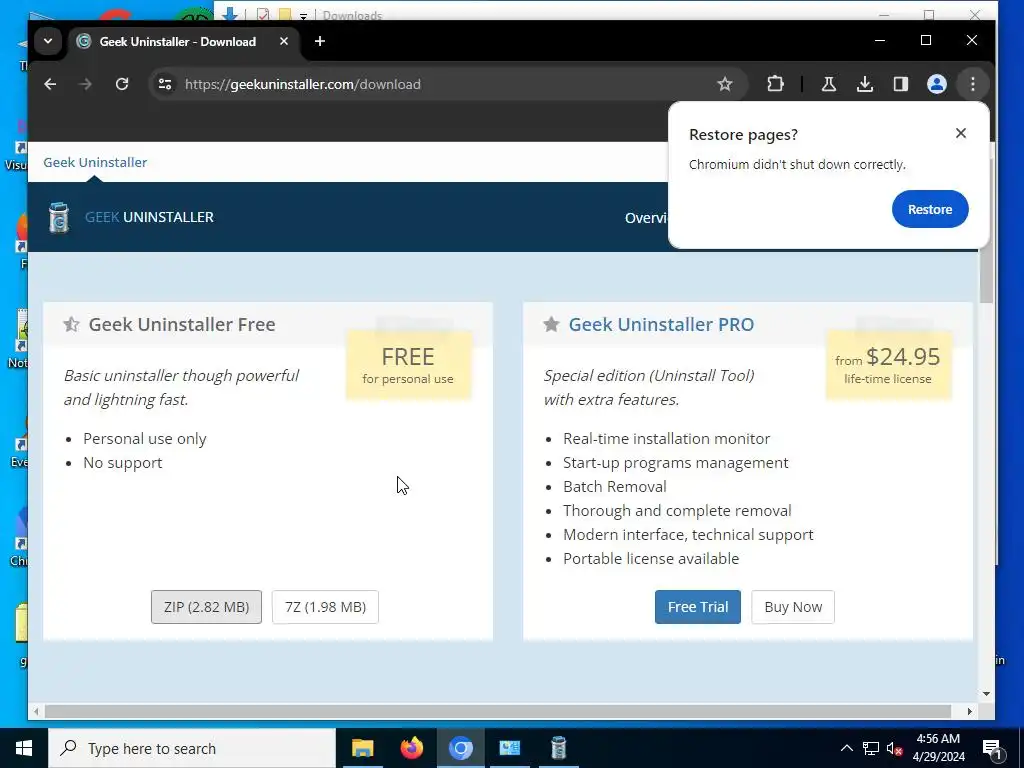Click the FREE for personal use badge
The height and width of the screenshot is (768, 1024).
408,366
